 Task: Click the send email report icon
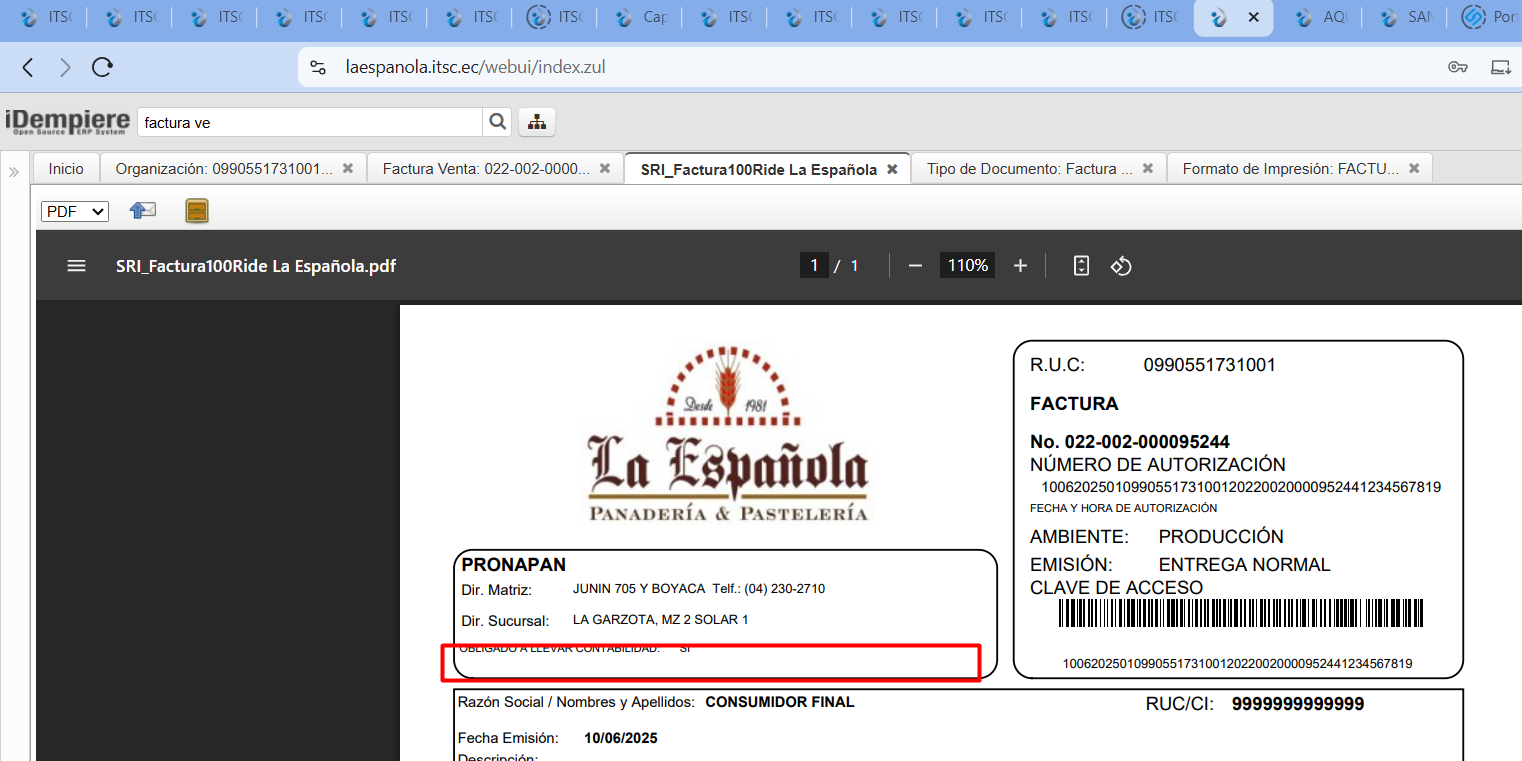[143, 211]
